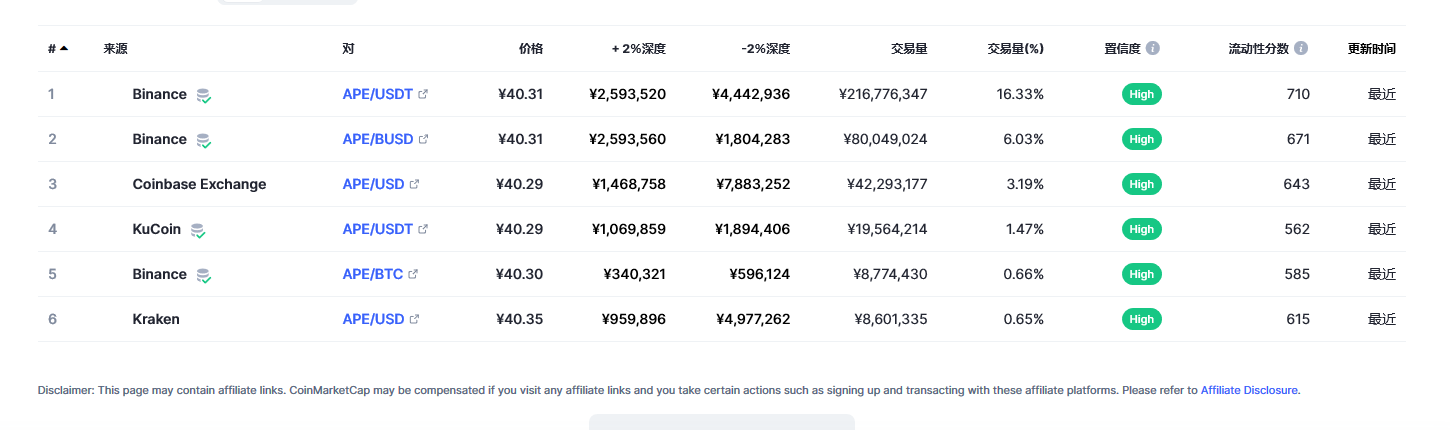Click the reserves icon in Binance row 5
The height and width of the screenshot is (430, 1450).
204,275
